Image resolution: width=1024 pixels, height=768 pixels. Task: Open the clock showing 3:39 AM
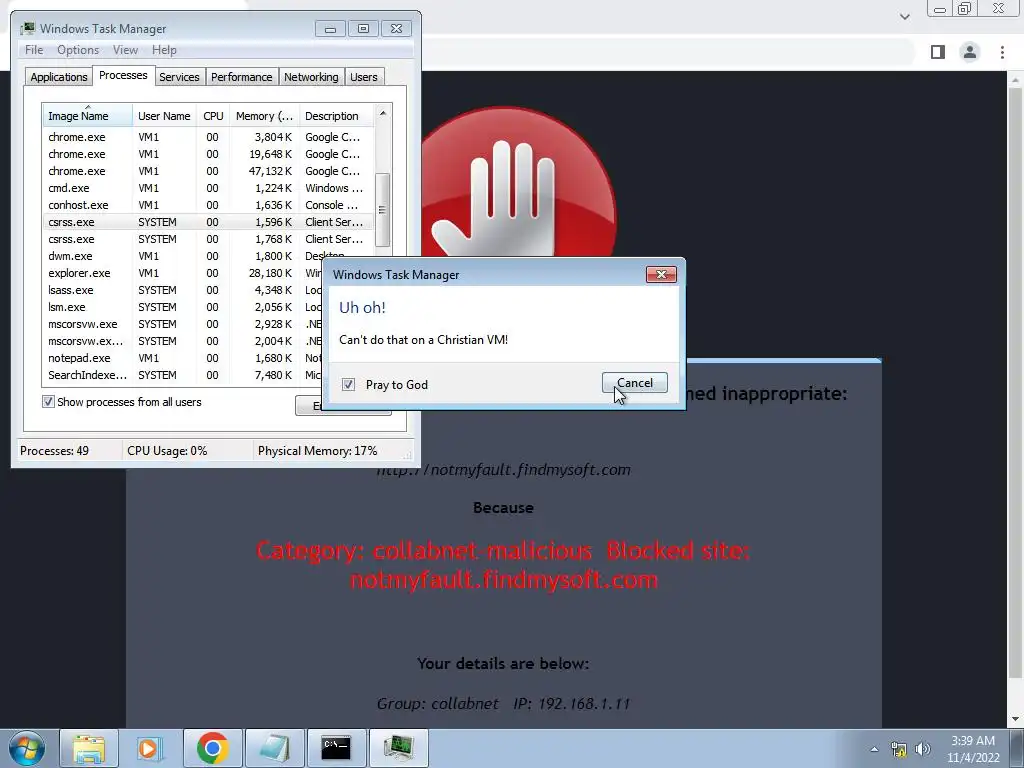[973, 749]
